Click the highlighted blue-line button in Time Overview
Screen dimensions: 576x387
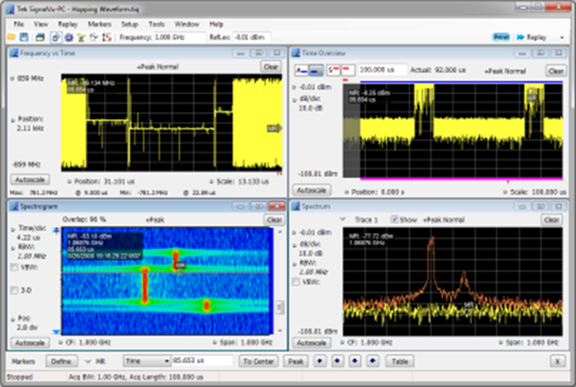pyautogui.click(x=315, y=70)
